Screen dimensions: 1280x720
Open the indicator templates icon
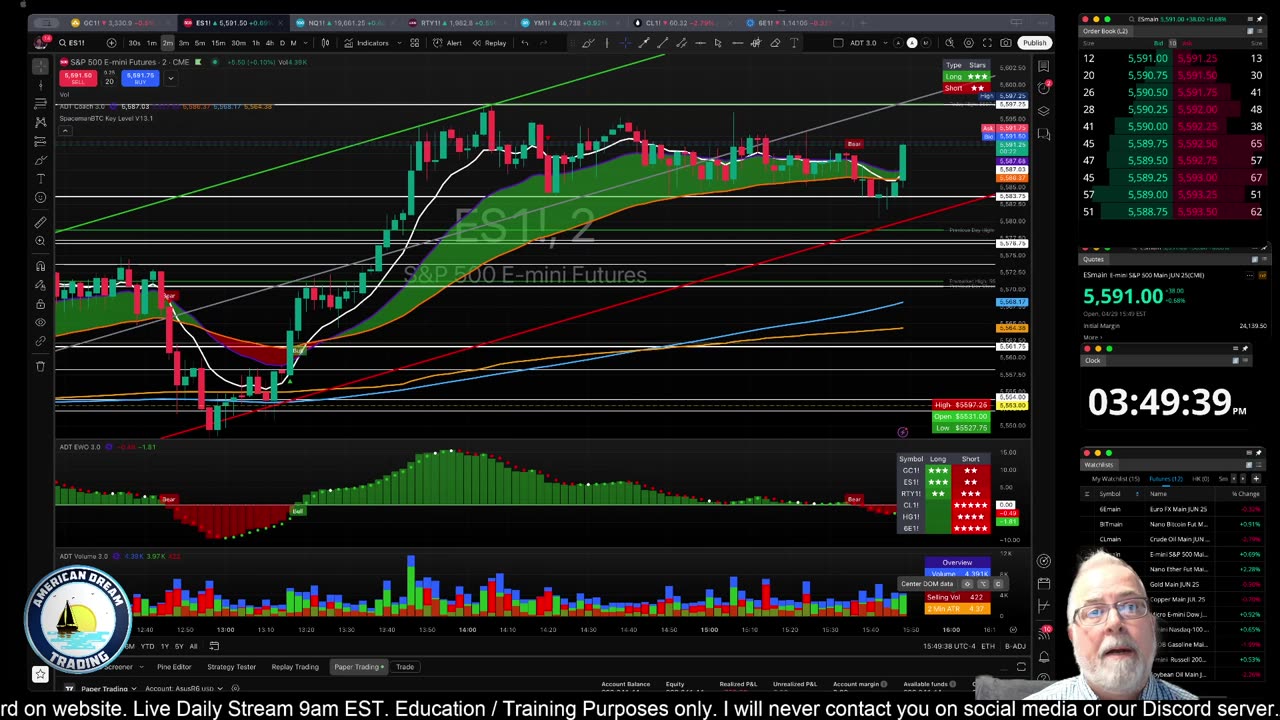coord(414,43)
